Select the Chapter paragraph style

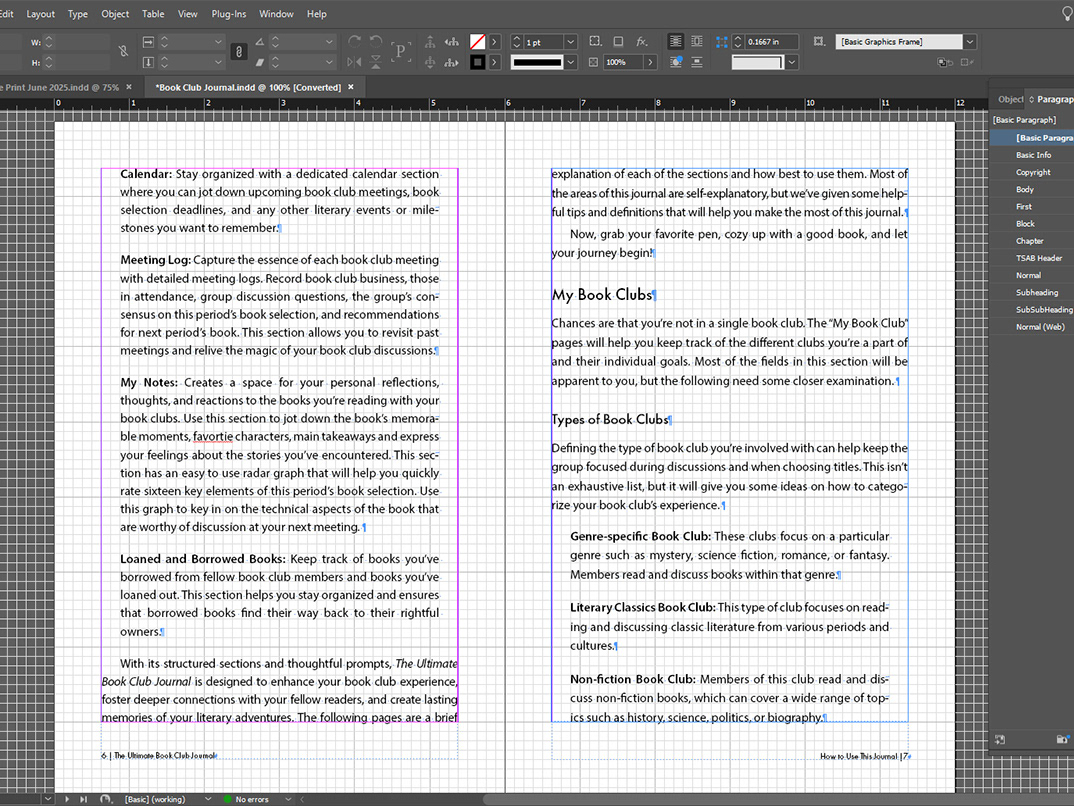[1029, 241]
